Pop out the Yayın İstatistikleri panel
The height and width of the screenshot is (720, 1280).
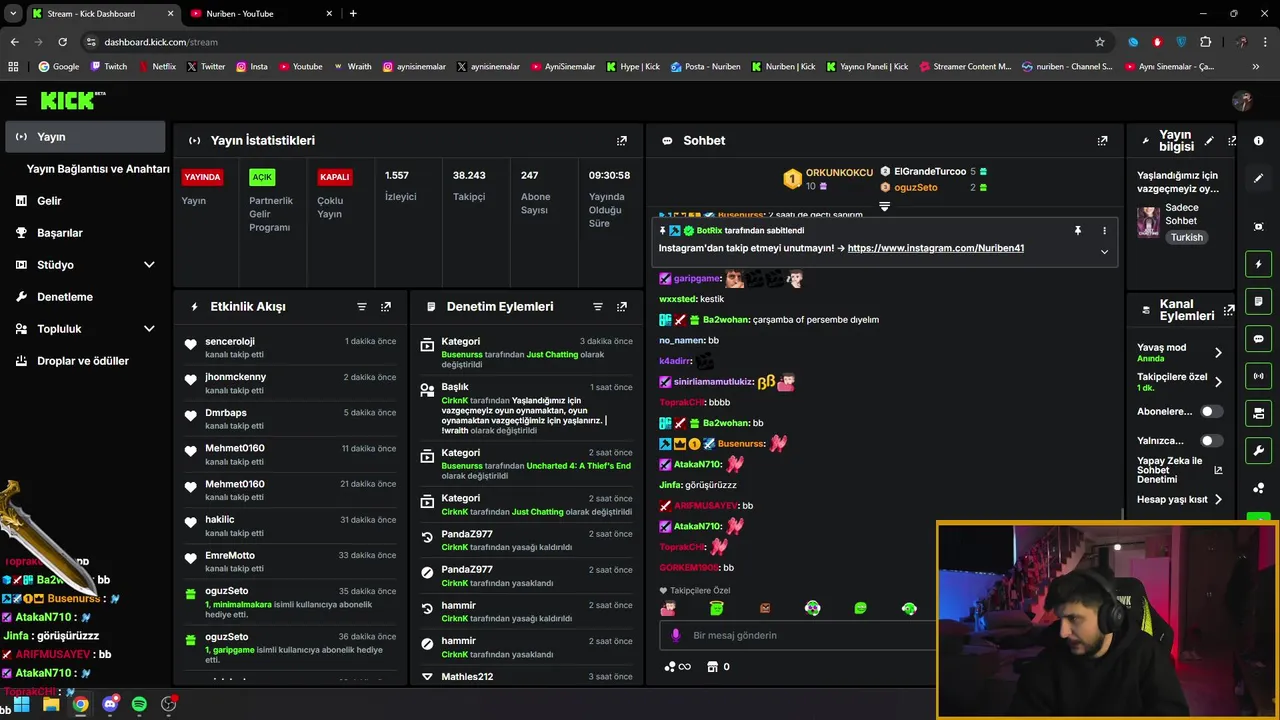click(622, 141)
